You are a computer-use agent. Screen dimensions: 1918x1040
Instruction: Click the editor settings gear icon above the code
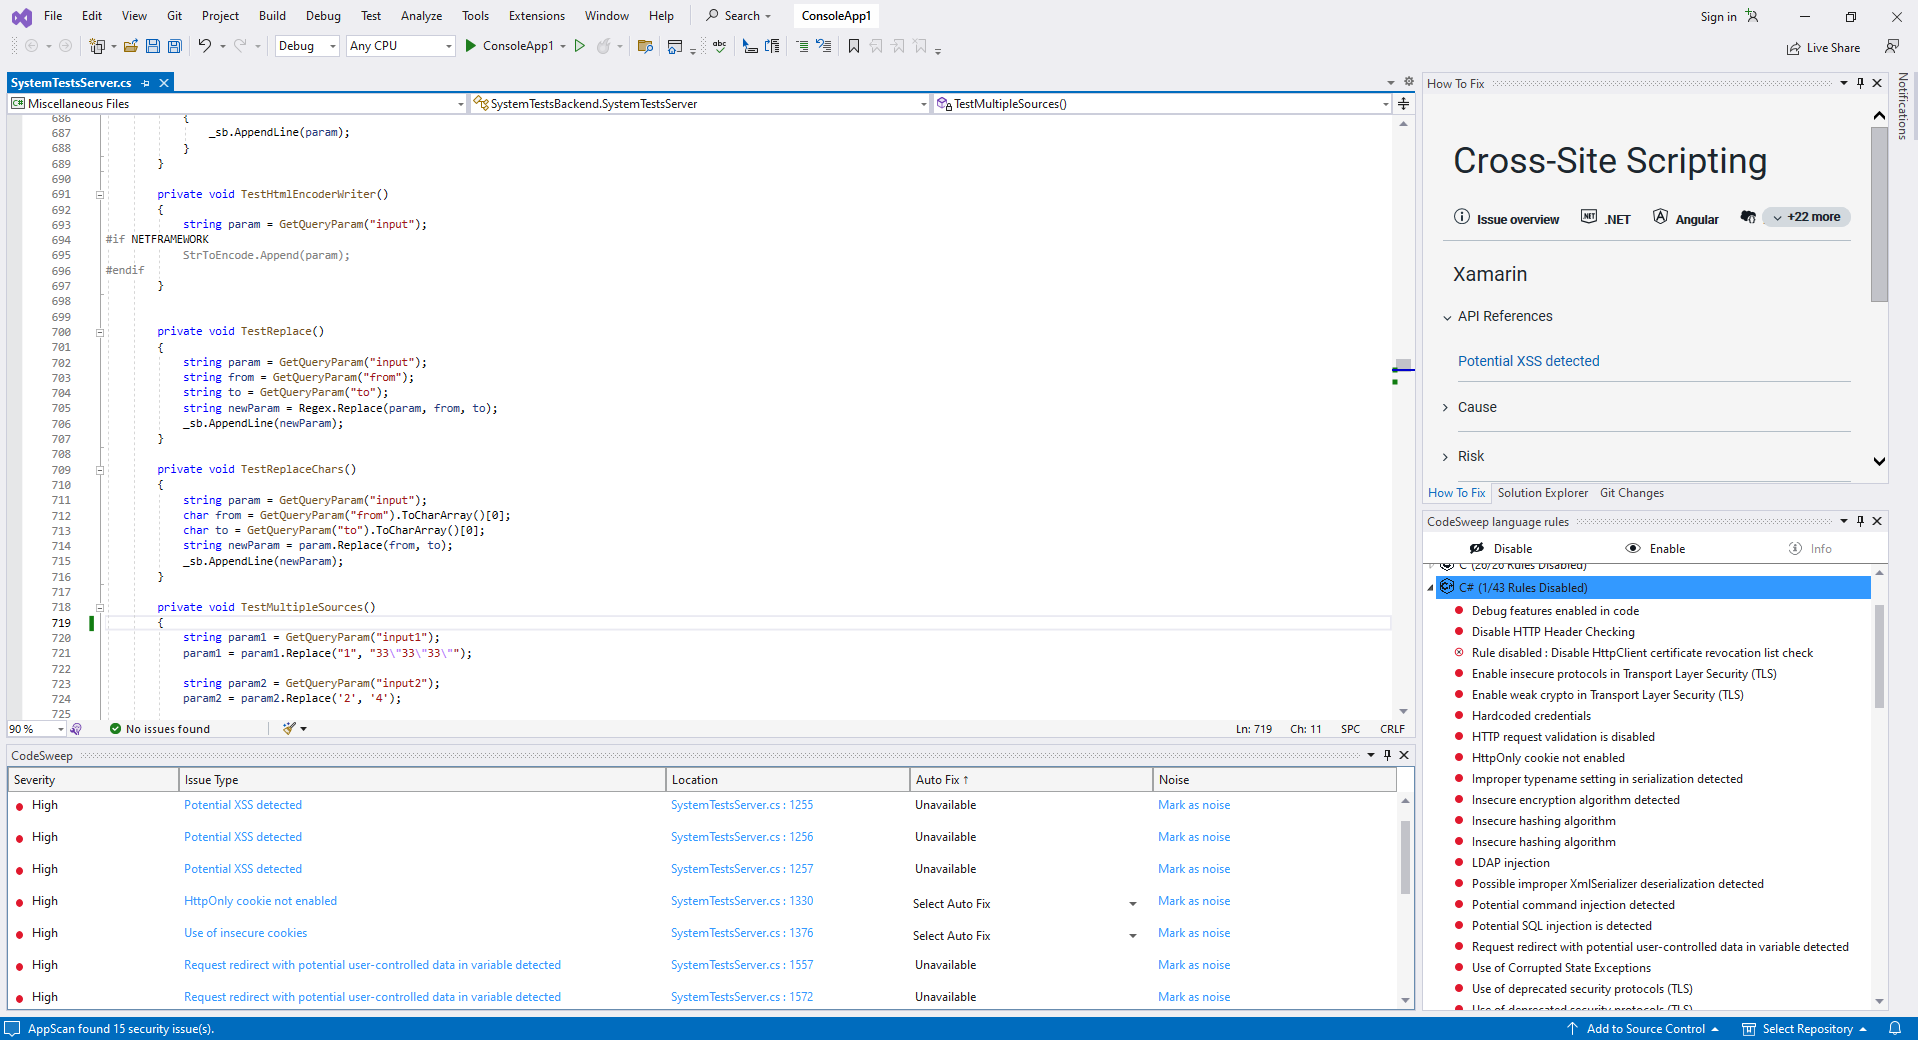[1409, 82]
